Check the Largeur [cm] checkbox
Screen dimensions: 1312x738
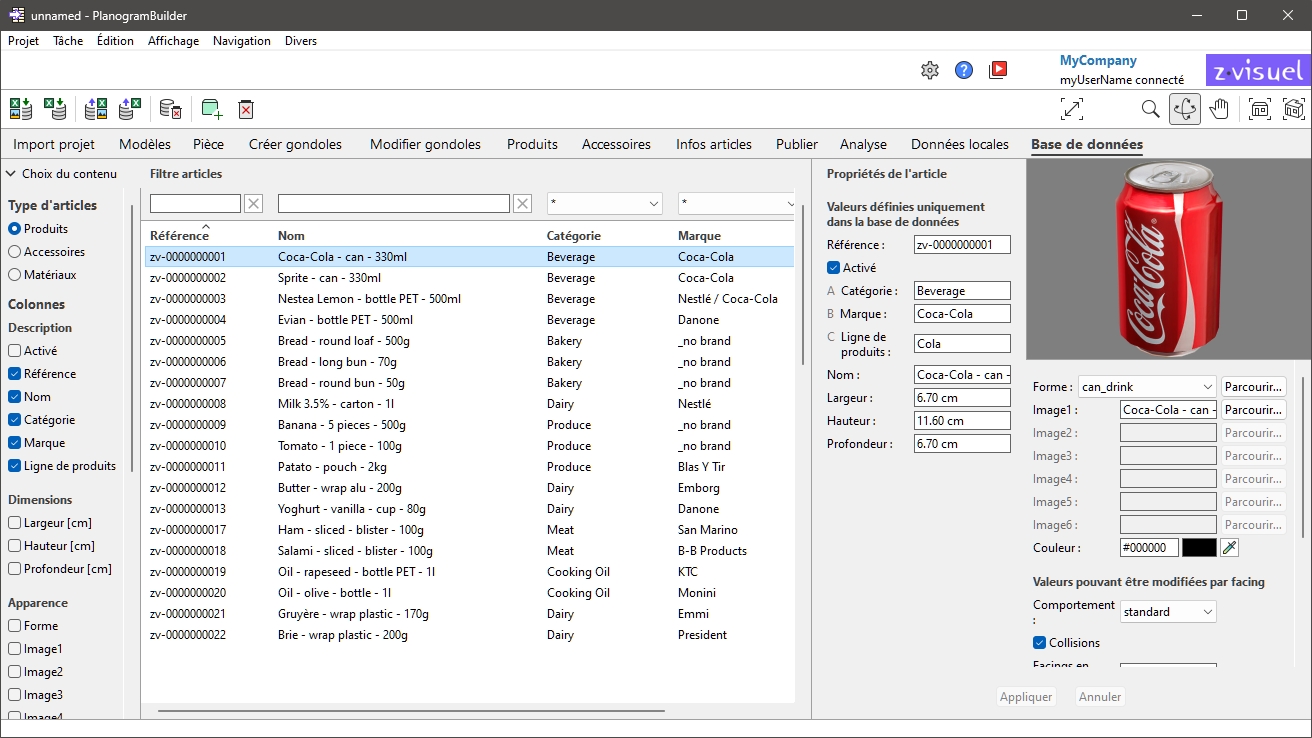pos(14,523)
